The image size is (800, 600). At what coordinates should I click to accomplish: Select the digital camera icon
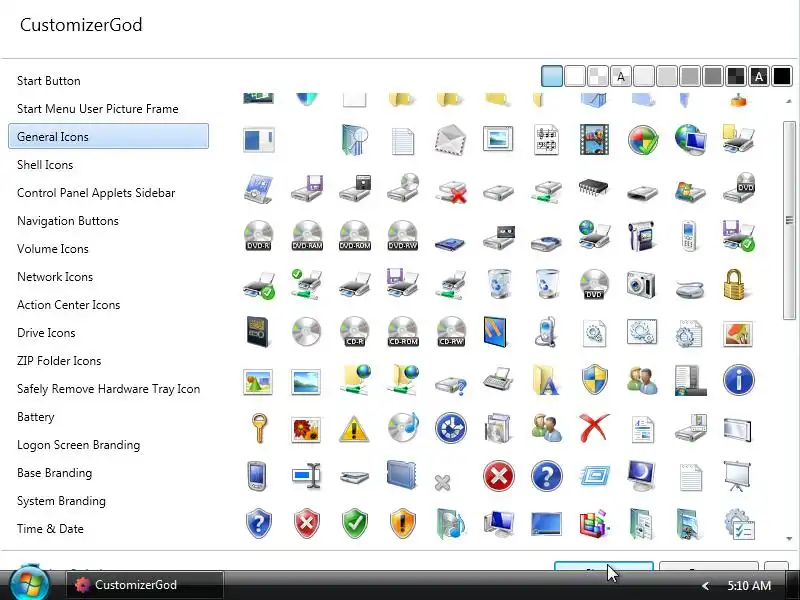point(641,284)
